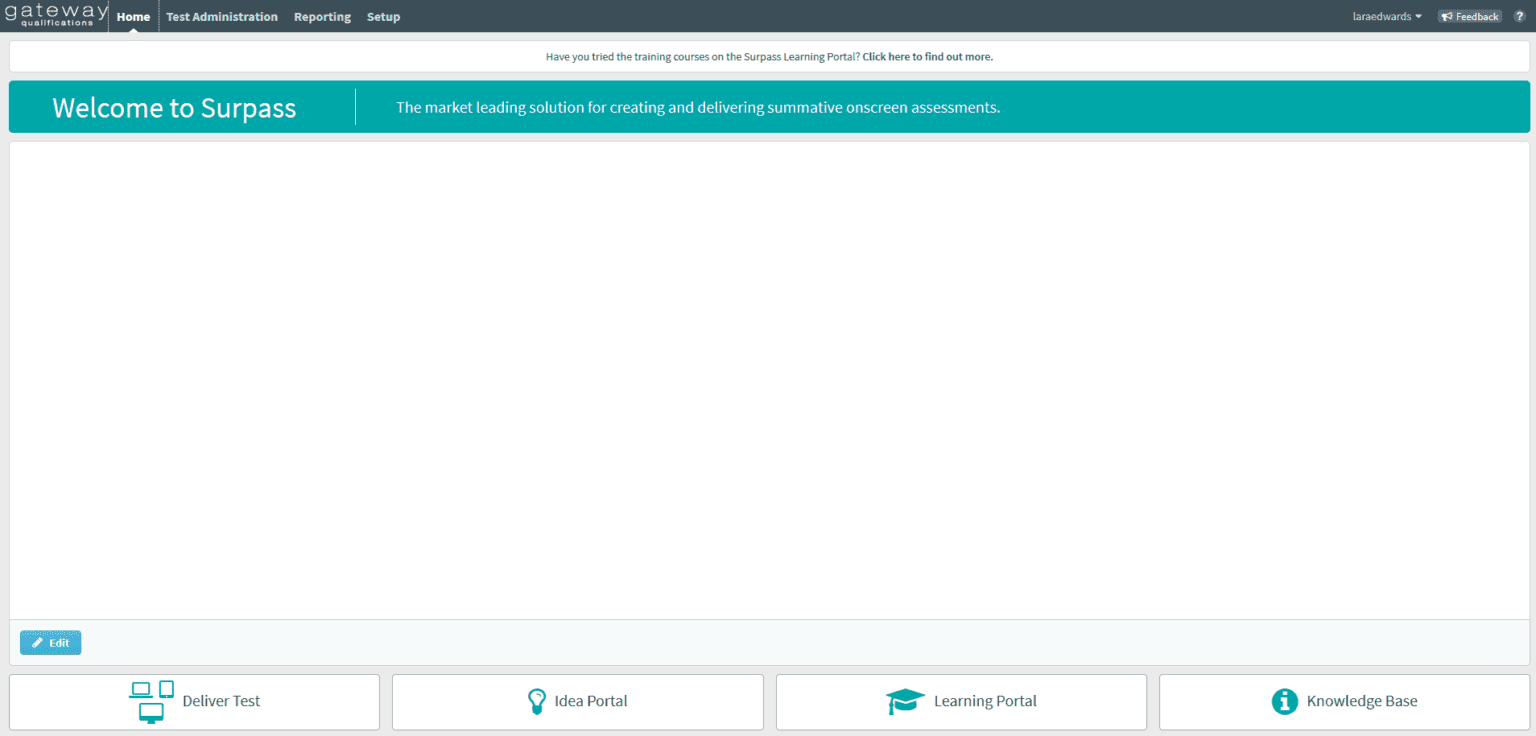Open help via the question mark icon
The width and height of the screenshot is (1536, 736).
pos(1519,15)
